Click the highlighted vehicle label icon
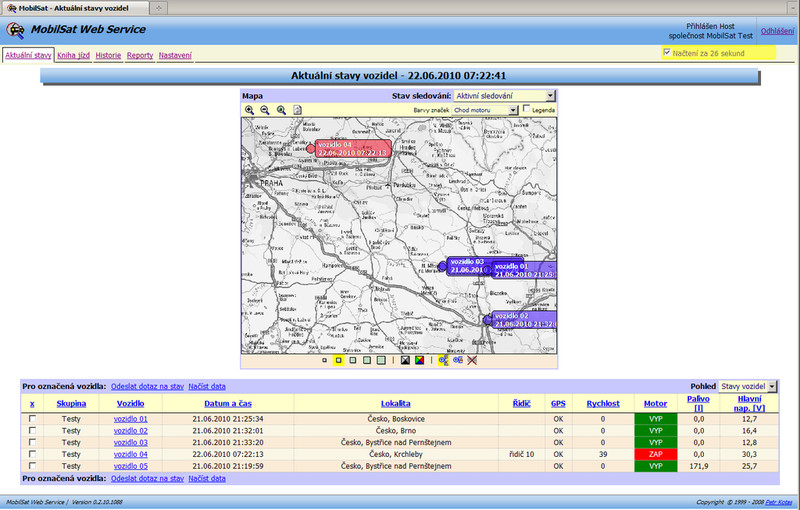 443,361
